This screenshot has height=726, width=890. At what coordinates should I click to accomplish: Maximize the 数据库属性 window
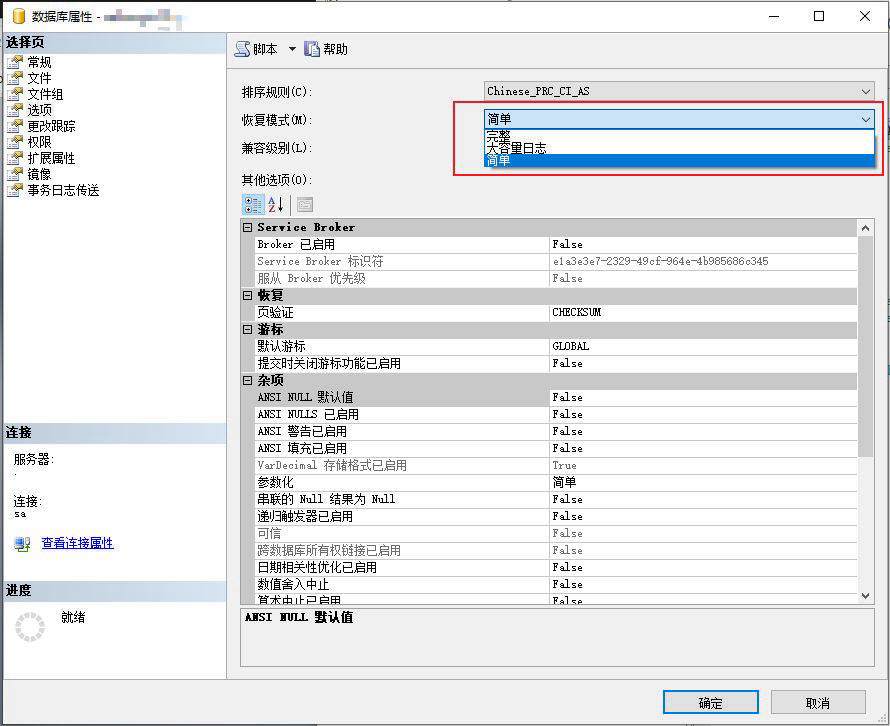[819, 16]
